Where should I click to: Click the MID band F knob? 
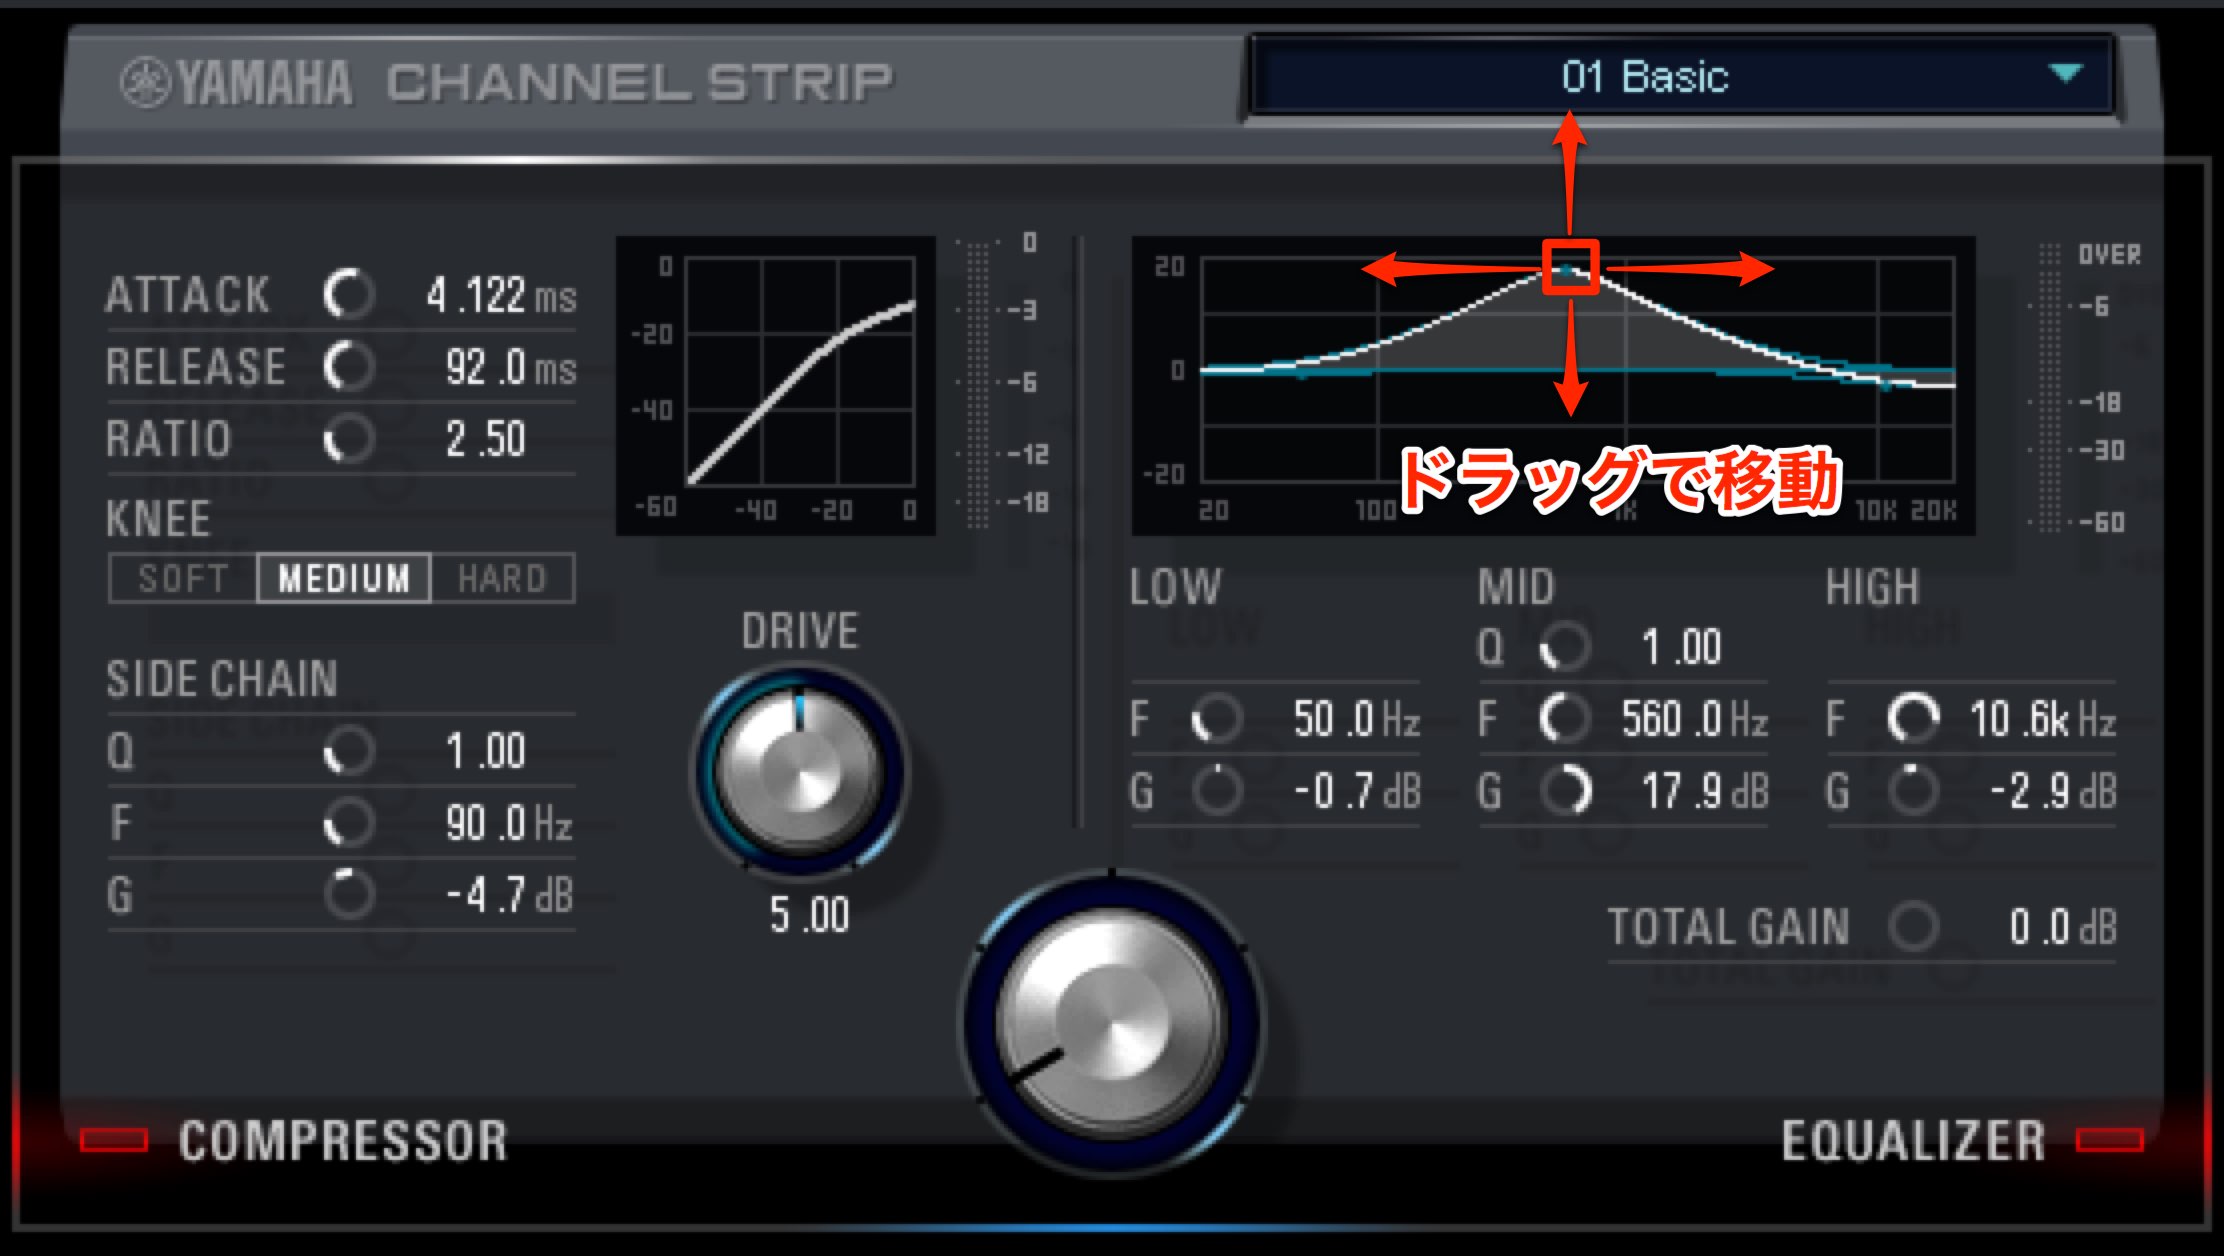click(1565, 719)
